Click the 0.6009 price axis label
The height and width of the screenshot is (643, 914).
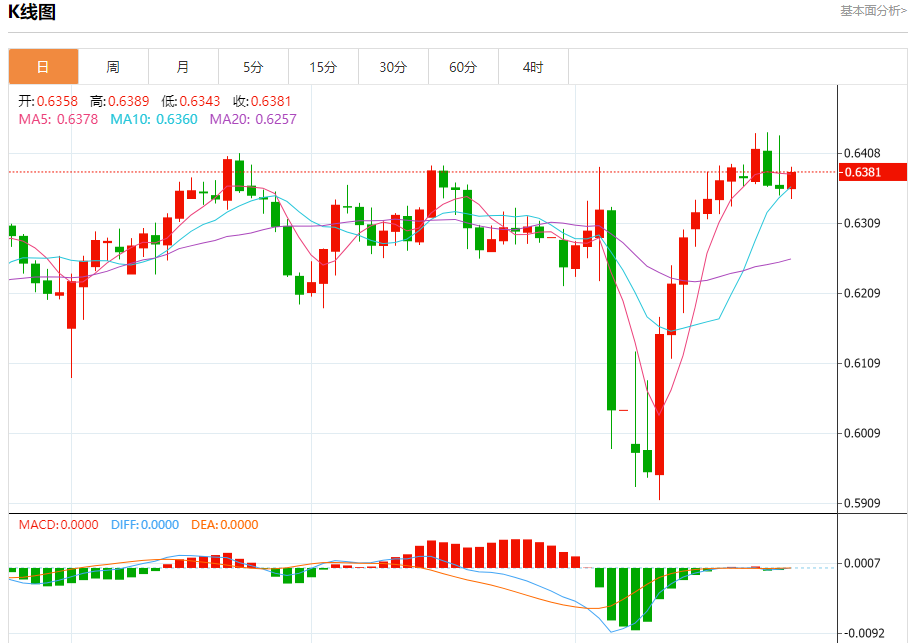[x=862, y=433]
